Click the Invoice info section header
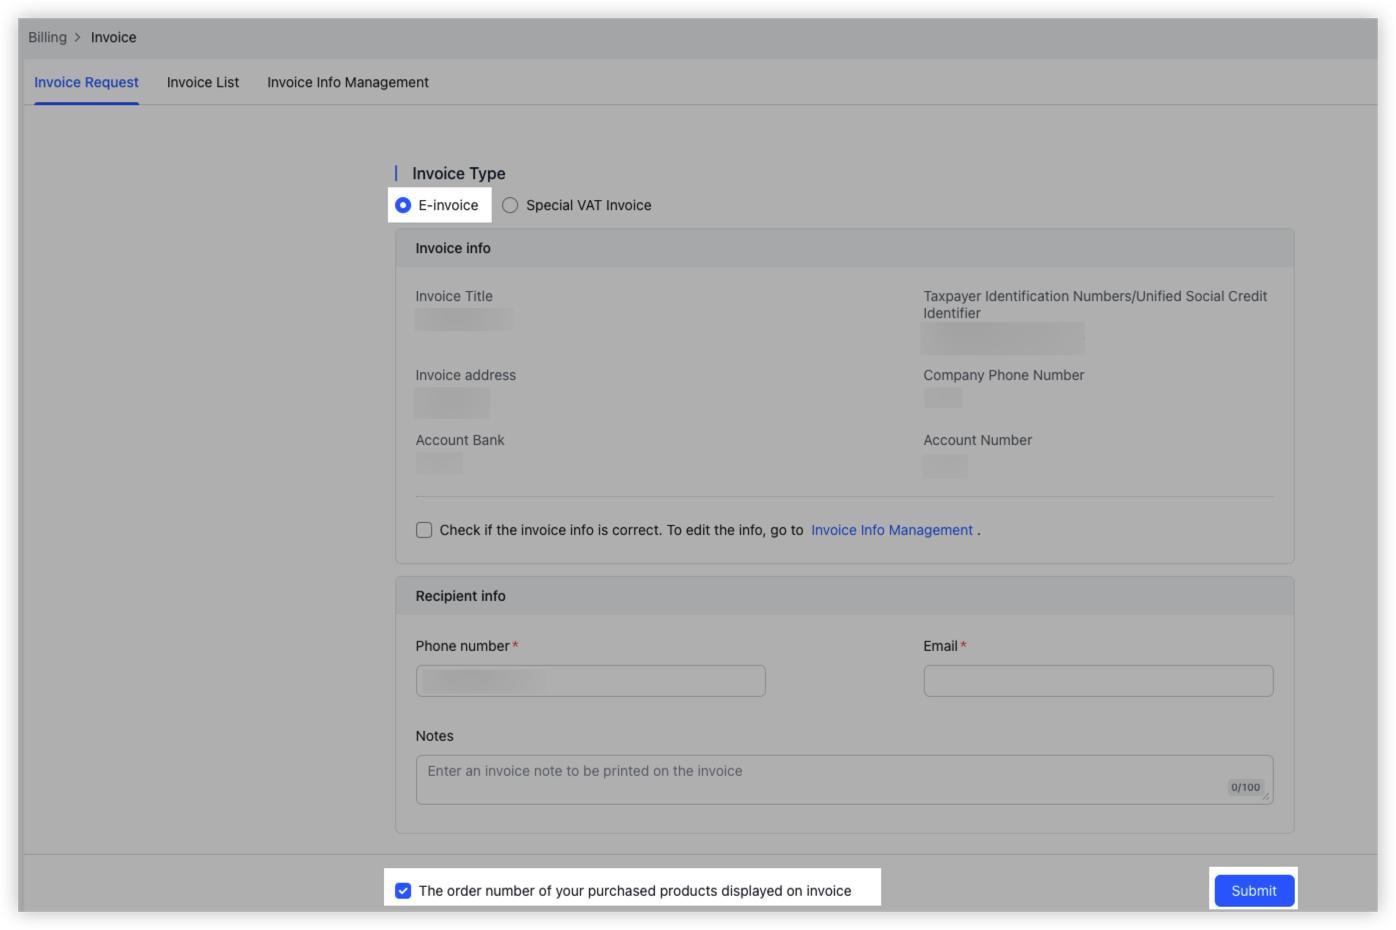This screenshot has width=1396, height=930. click(x=452, y=247)
